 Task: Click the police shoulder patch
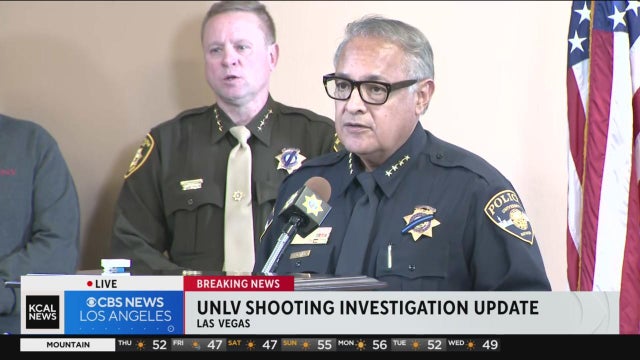tap(509, 216)
